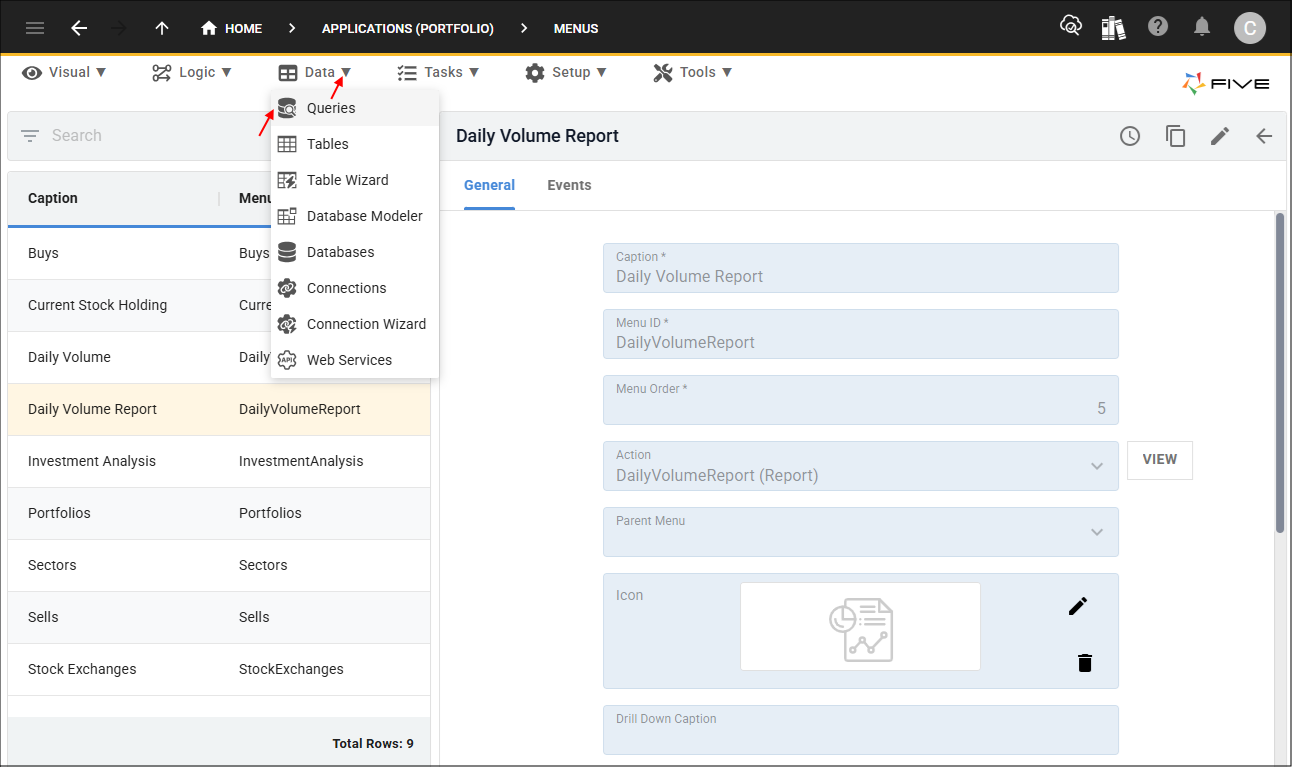The width and height of the screenshot is (1292, 767).
Task: Click the help question mark icon
Action: (1158, 27)
